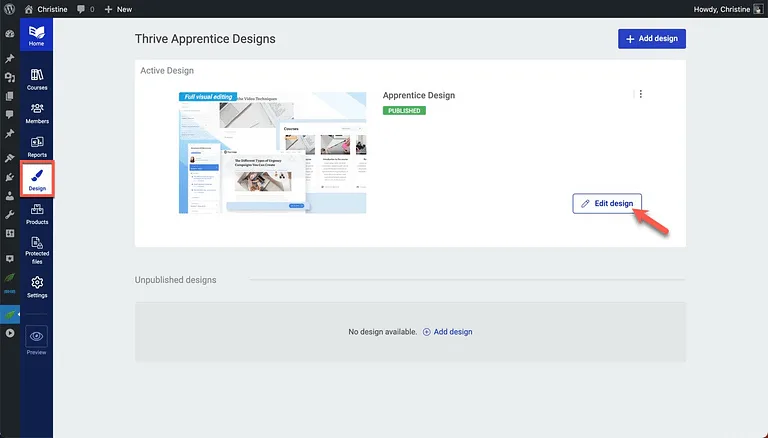Open Protected files section

37,250
